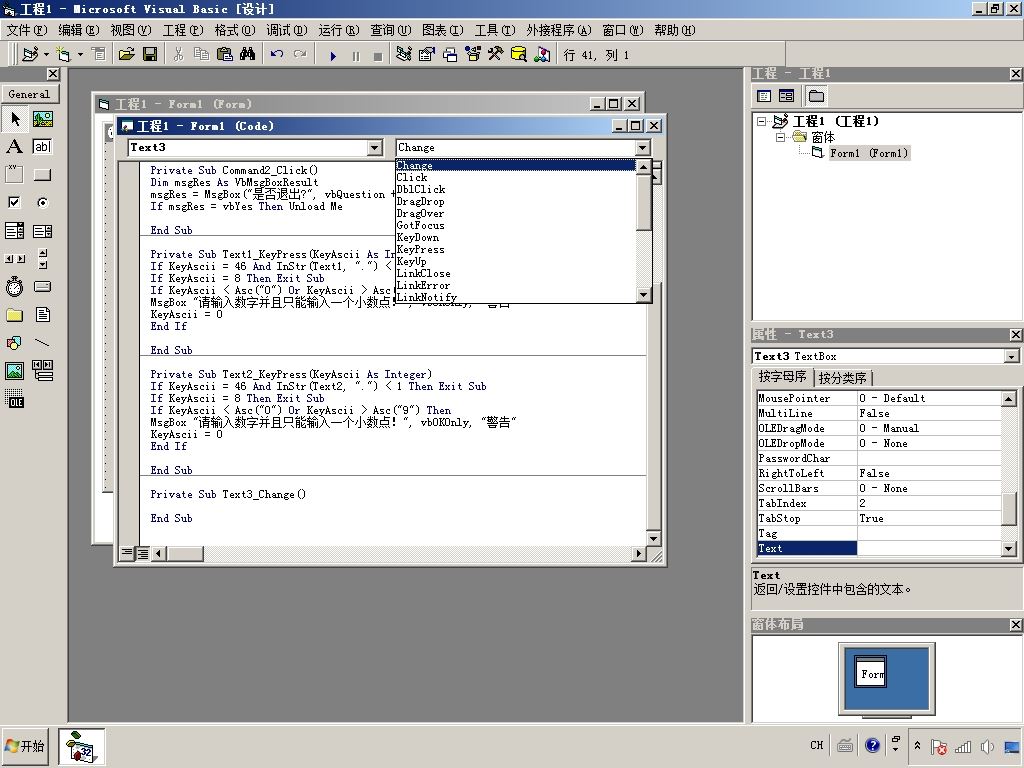Click the Undo toolbar icon
This screenshot has height=768, width=1024.
click(277, 55)
